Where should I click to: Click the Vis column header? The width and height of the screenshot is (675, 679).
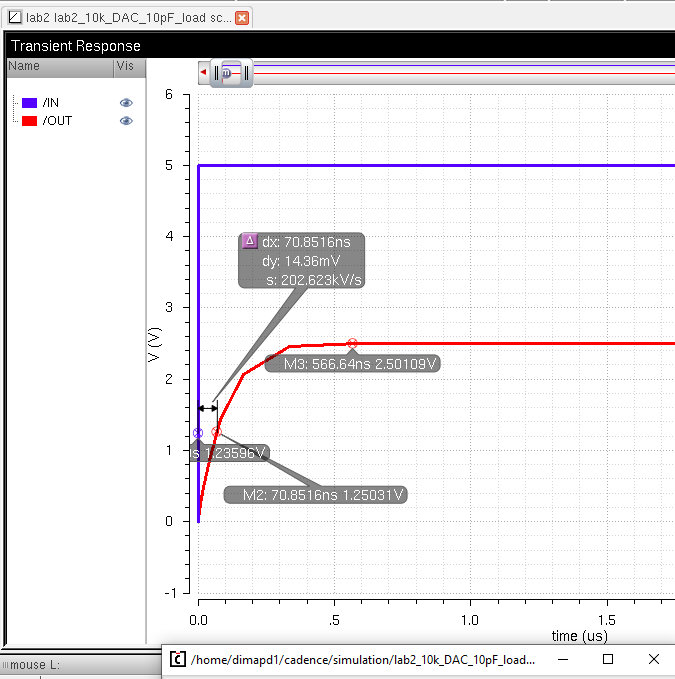click(126, 66)
